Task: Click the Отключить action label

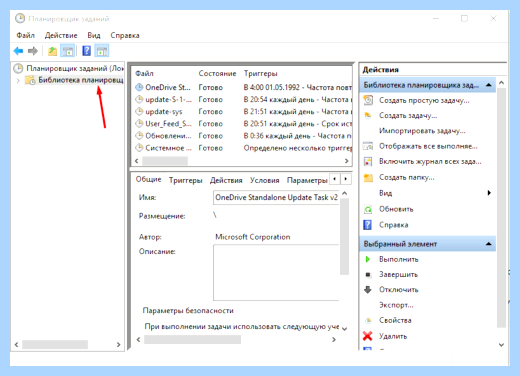Action: coord(399,290)
